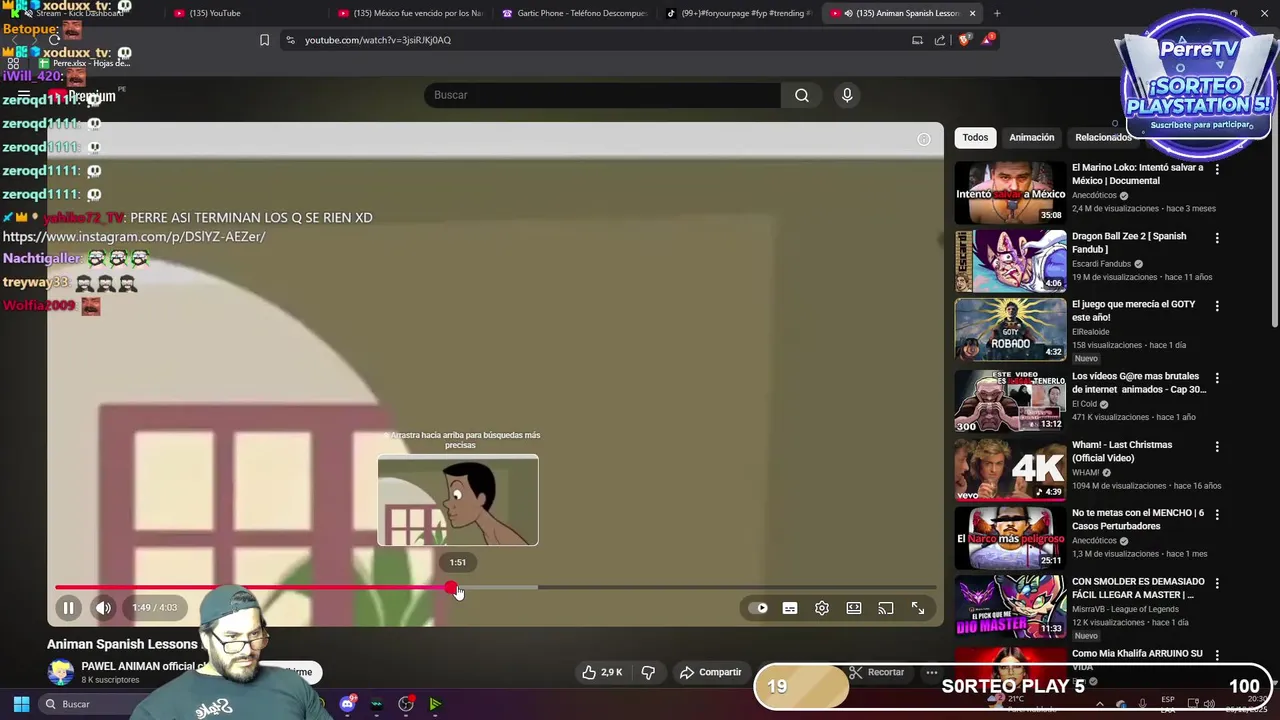The height and width of the screenshot is (720, 1280).
Task: Open options menu for 'El juego que merecía' video
Action: pos(1217,307)
